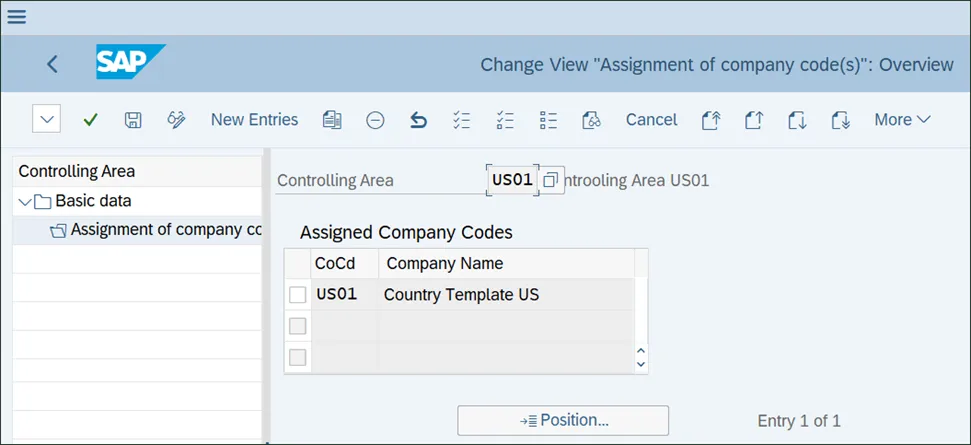Select the third empty row checkbox
971x445 pixels.
click(297, 357)
